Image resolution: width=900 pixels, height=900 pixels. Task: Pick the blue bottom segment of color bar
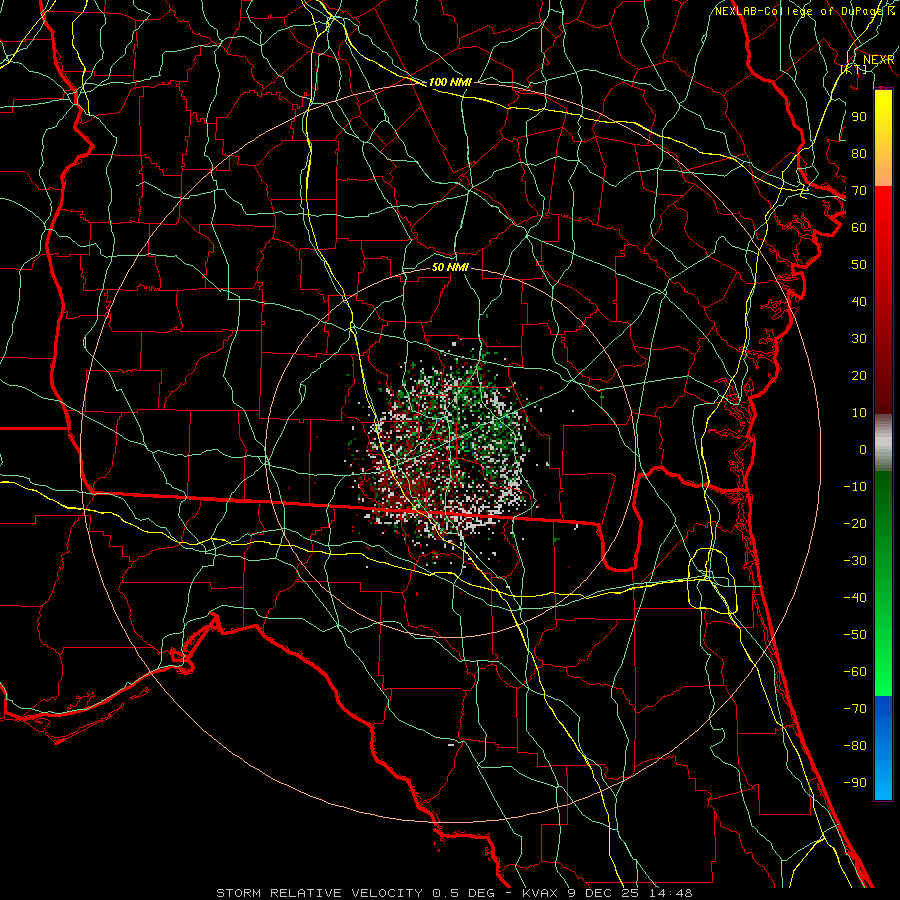click(x=883, y=748)
